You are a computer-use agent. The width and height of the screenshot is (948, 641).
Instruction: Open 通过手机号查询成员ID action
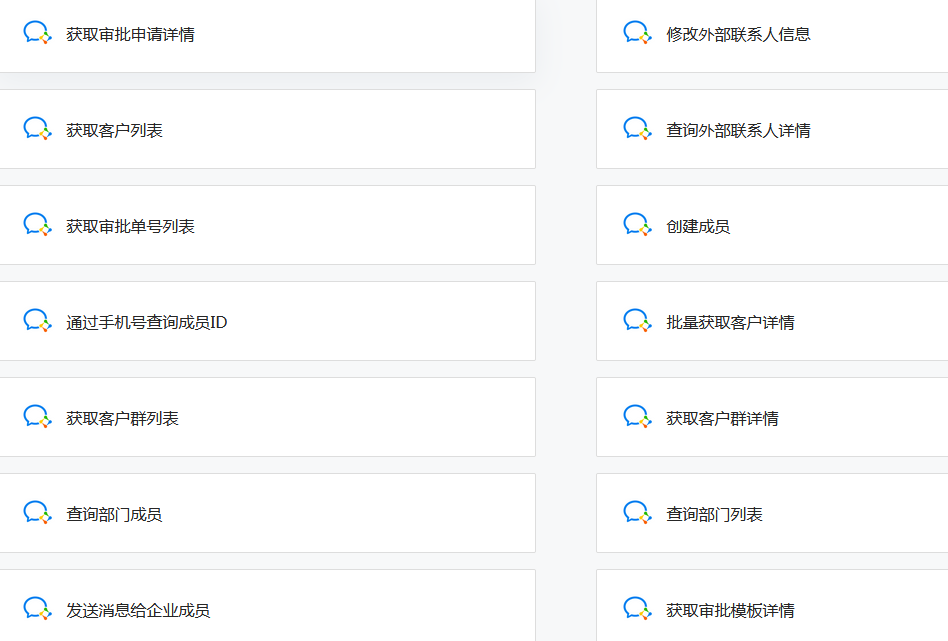click(x=267, y=321)
